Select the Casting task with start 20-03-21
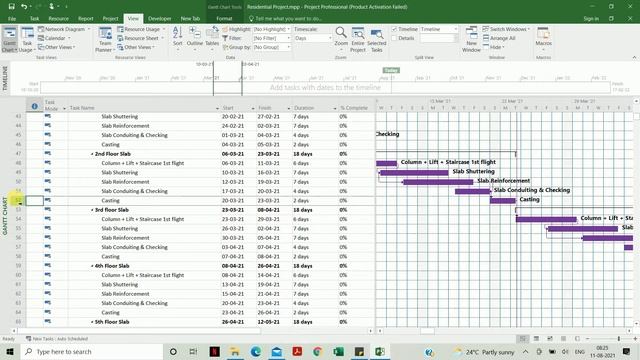The height and width of the screenshot is (360, 640). 110,201
